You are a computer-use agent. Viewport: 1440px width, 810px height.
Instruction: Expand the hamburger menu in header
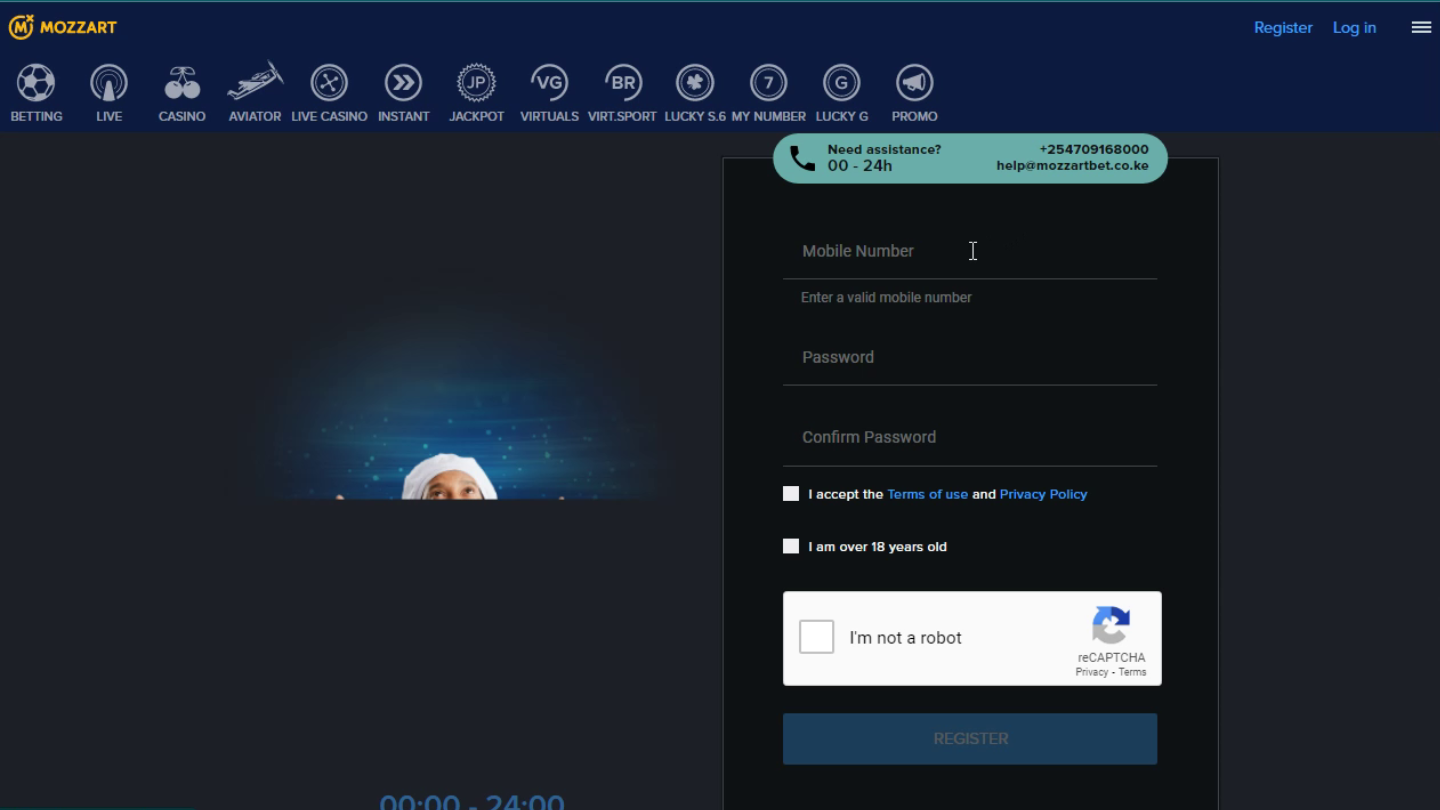pos(1421,28)
